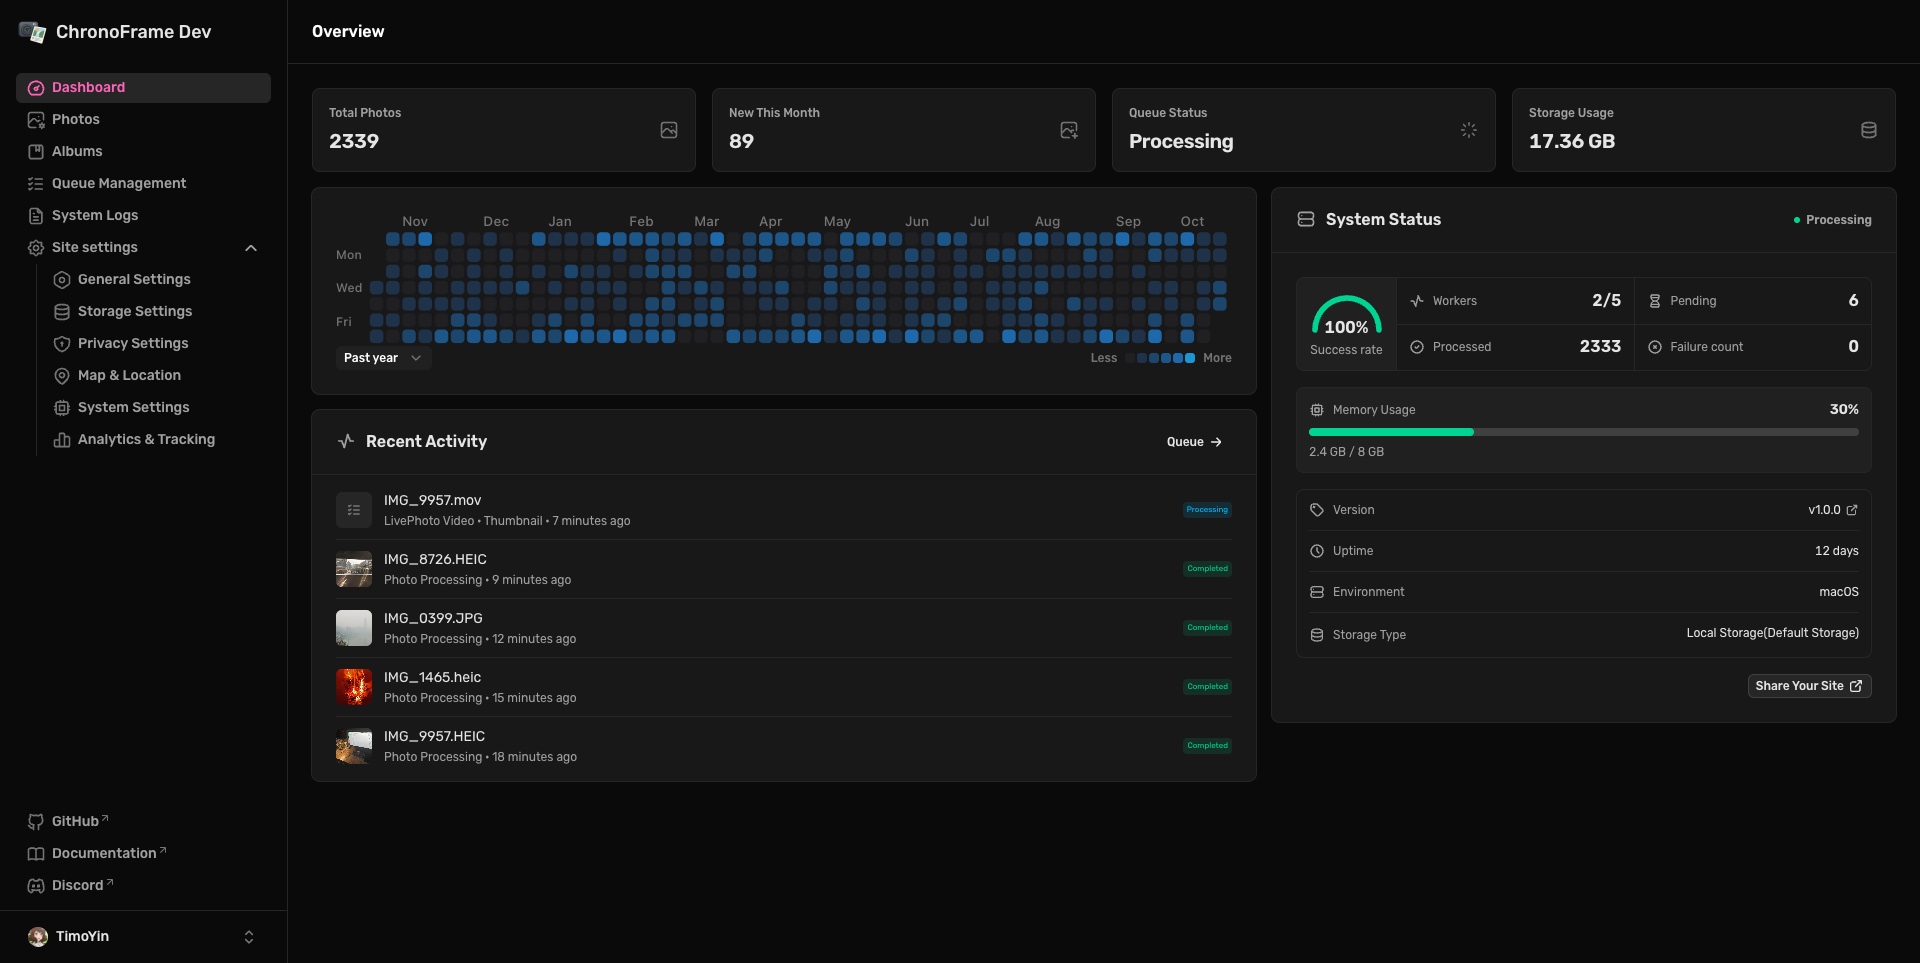The width and height of the screenshot is (1920, 963).
Task: Click the IMG_9957.HEIC thumbnail
Action: click(354, 746)
